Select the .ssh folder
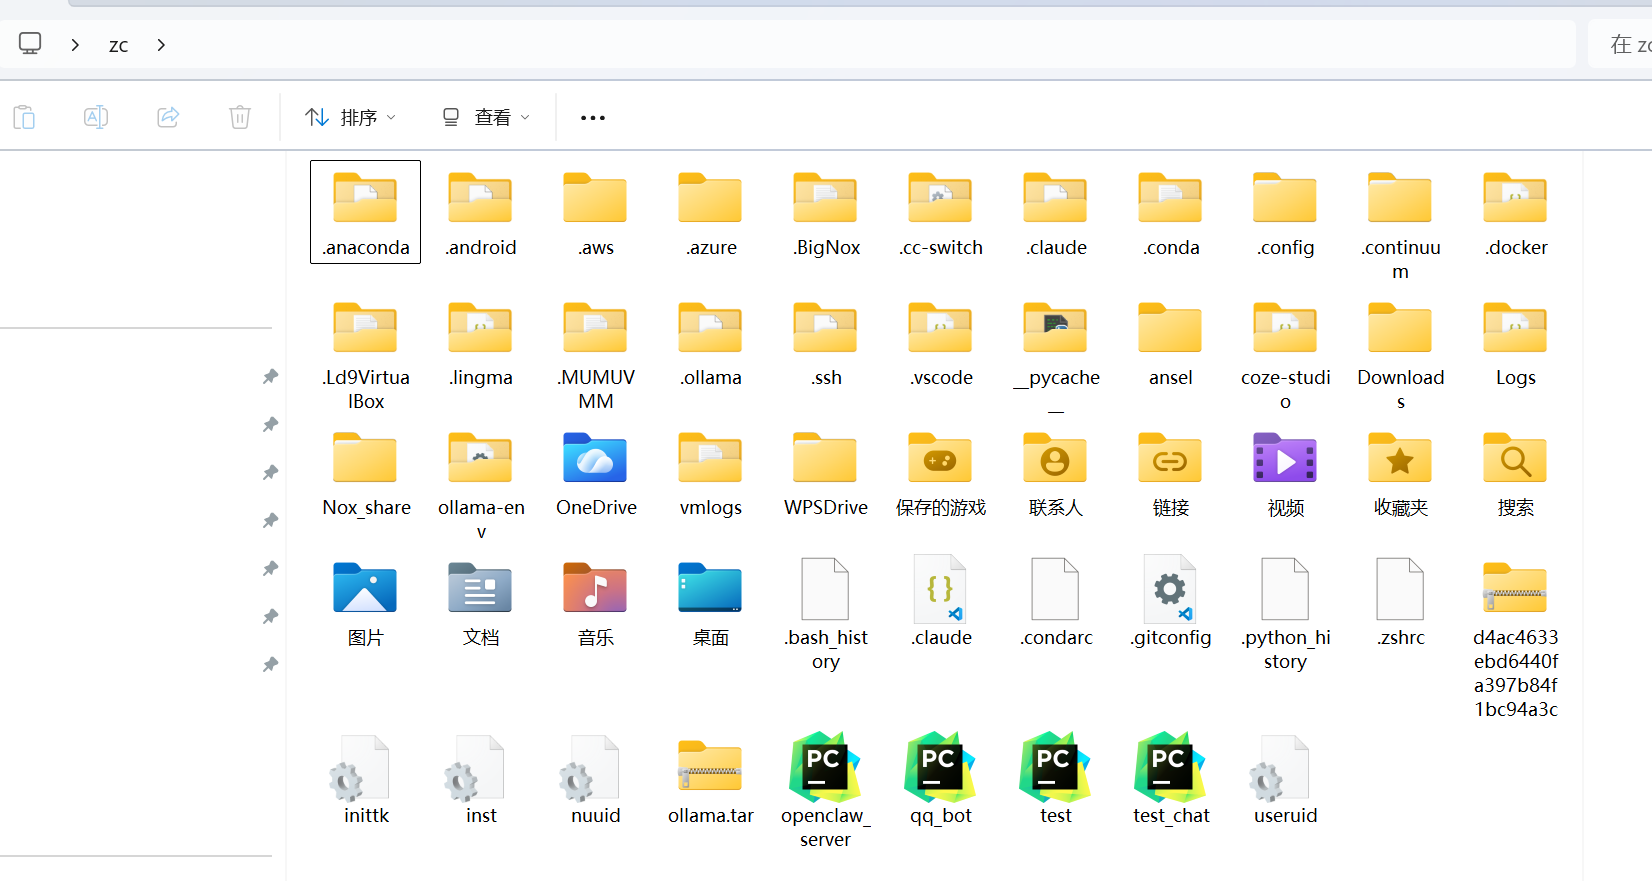This screenshot has width=1652, height=881. [x=826, y=342]
